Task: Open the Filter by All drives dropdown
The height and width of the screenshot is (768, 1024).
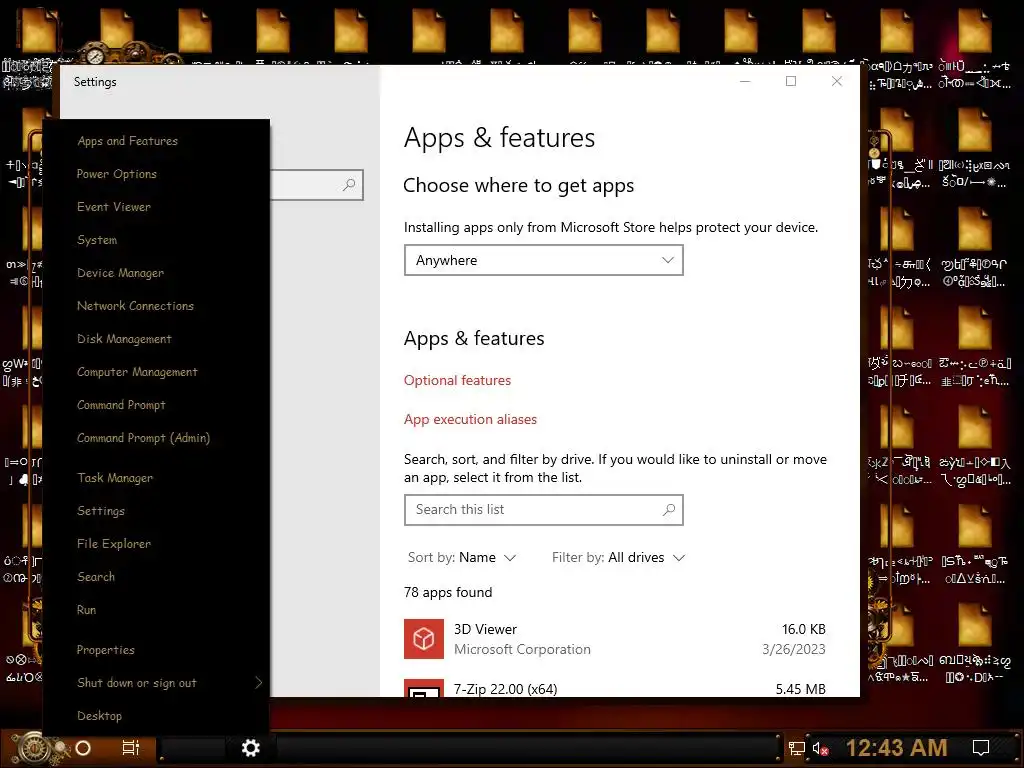Action: pyautogui.click(x=618, y=557)
